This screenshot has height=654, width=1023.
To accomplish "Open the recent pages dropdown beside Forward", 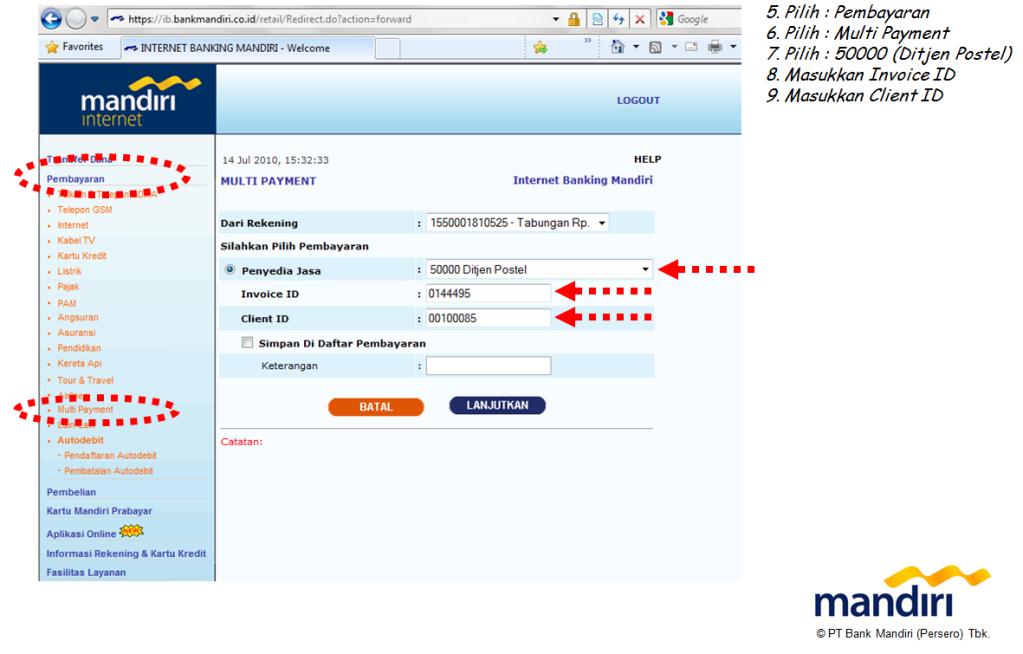I will point(95,19).
